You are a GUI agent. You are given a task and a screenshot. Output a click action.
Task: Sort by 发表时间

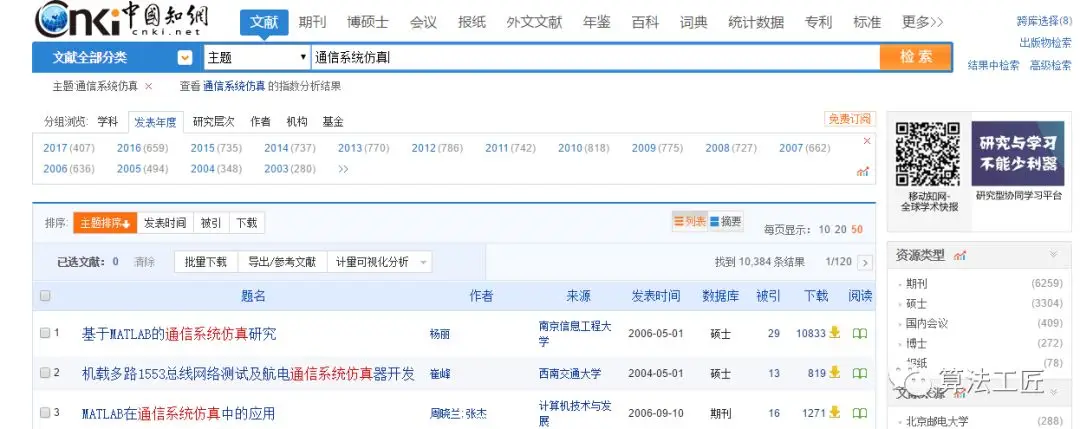pos(165,223)
